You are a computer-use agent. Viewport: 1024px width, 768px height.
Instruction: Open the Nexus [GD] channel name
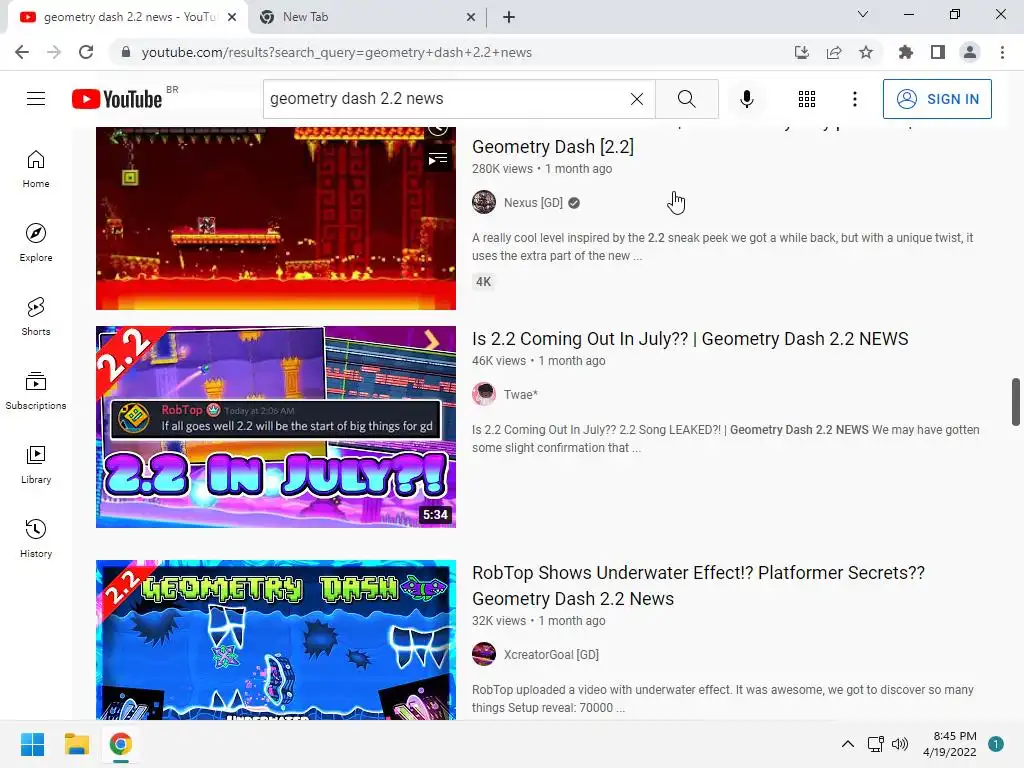click(533, 202)
